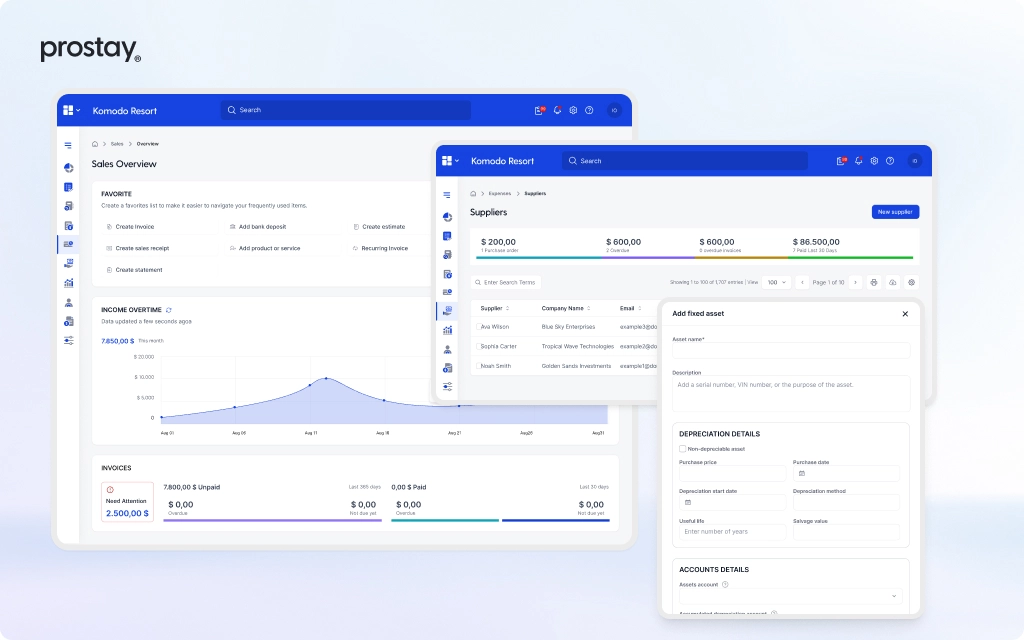Click calendar icon in Purchase date field
The width and height of the screenshot is (1024, 640).
click(x=802, y=473)
